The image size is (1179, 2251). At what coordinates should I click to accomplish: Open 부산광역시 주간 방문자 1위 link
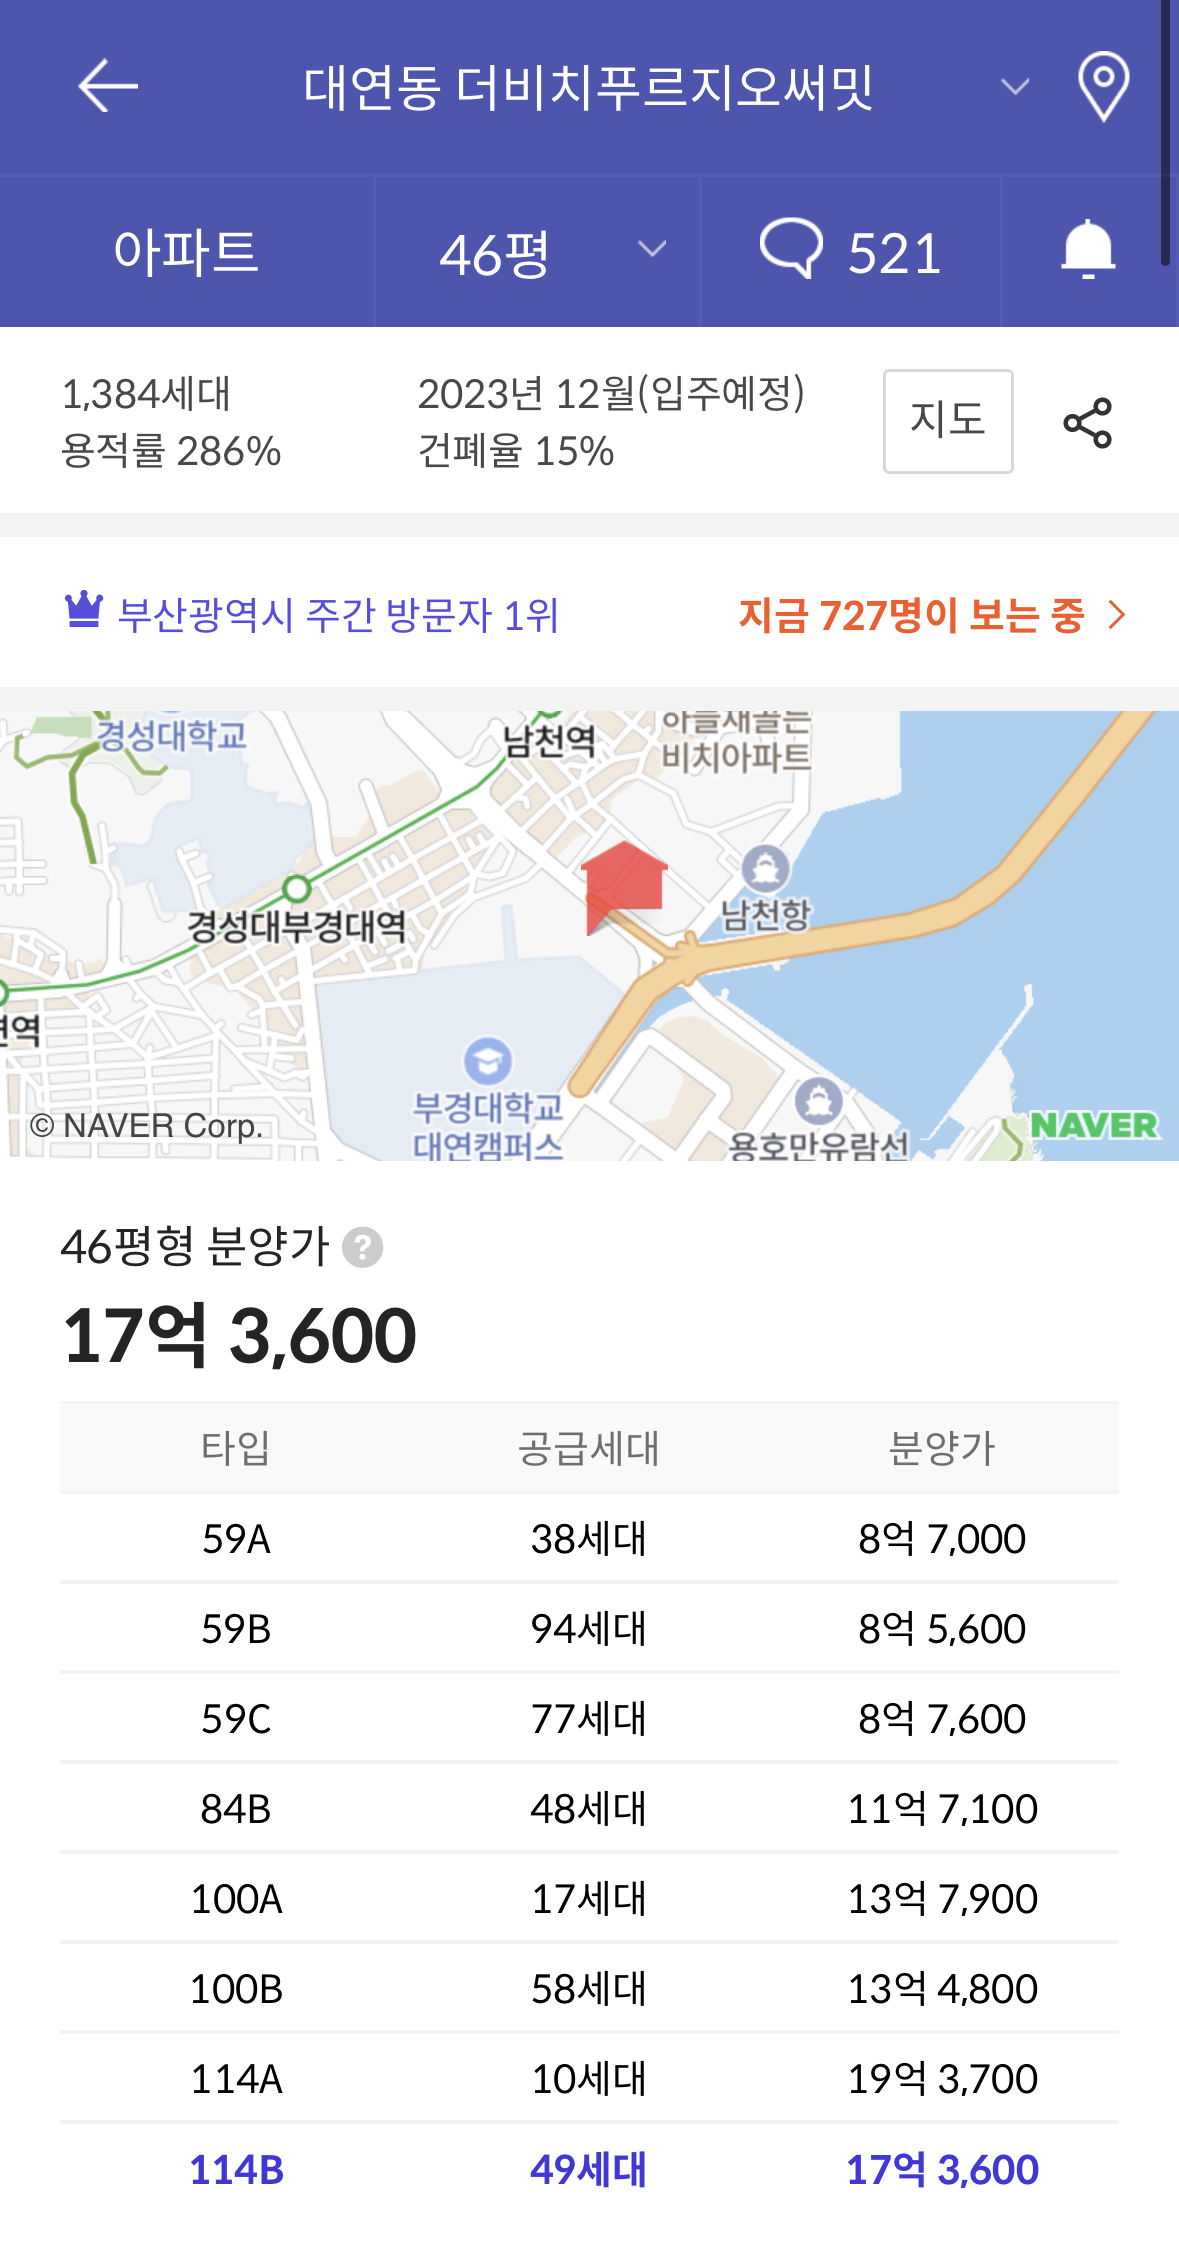(337, 615)
